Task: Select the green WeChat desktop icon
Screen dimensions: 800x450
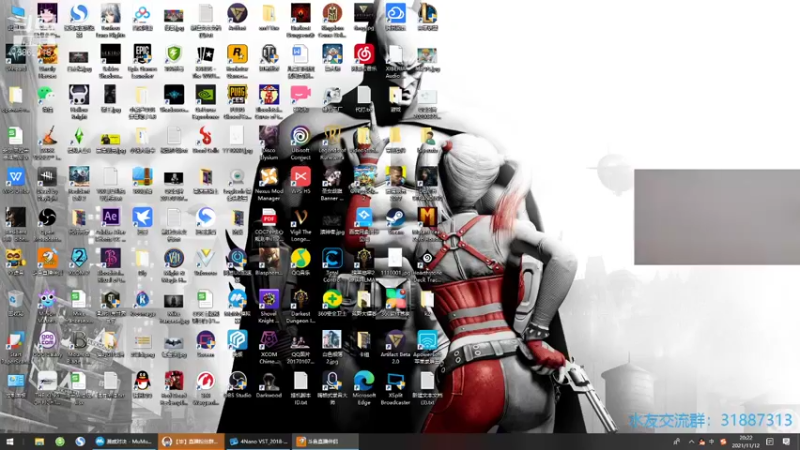Action: (47, 95)
